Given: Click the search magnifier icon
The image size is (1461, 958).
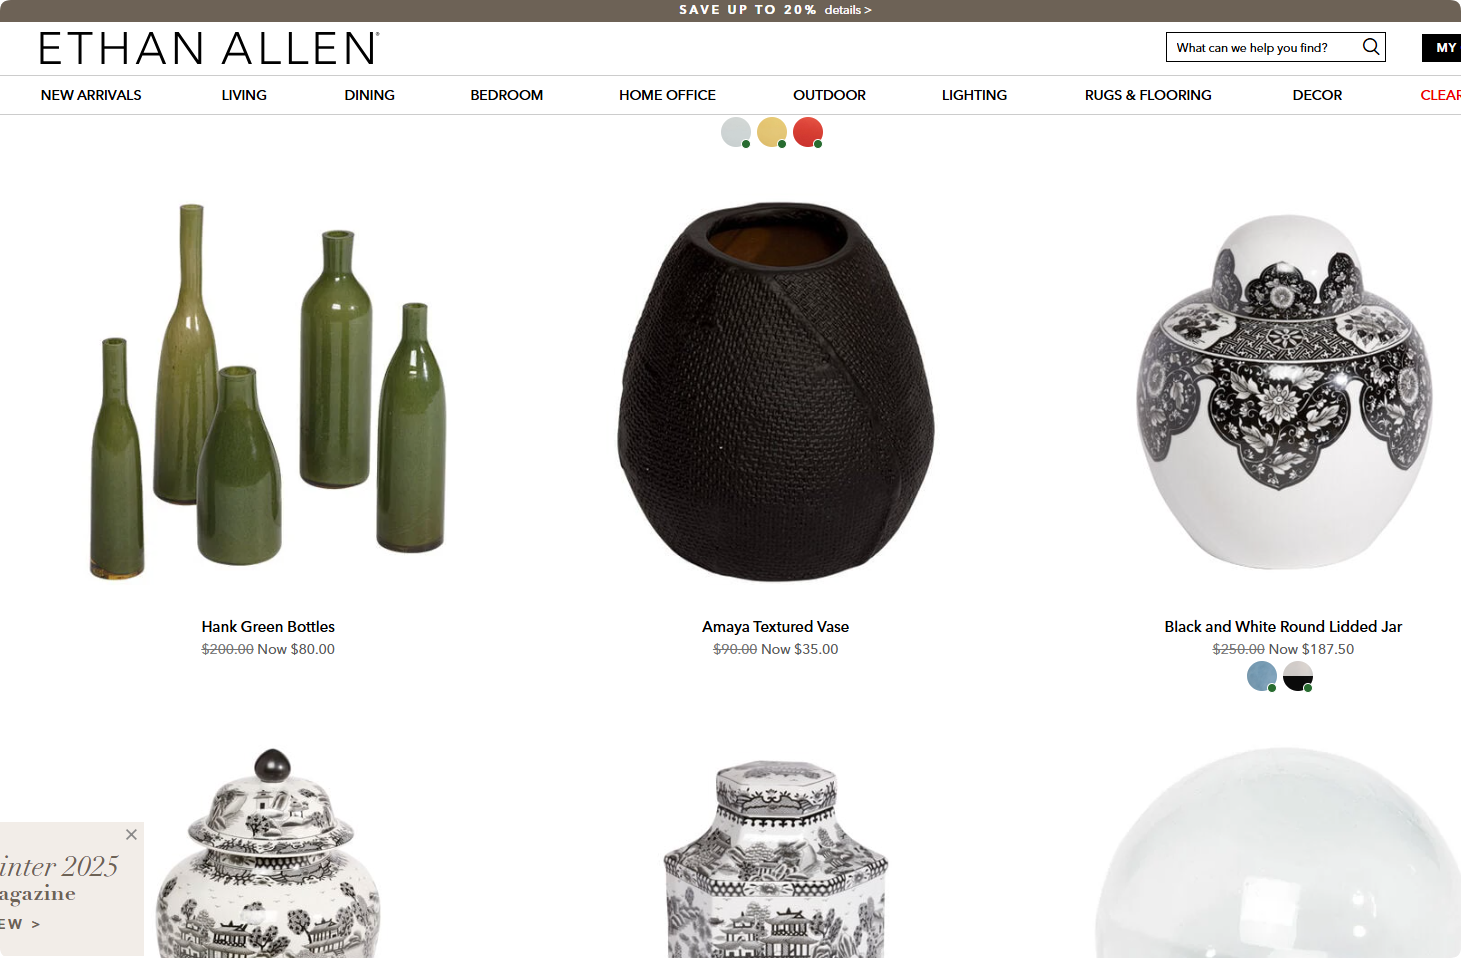Looking at the screenshot, I should 1371,46.
